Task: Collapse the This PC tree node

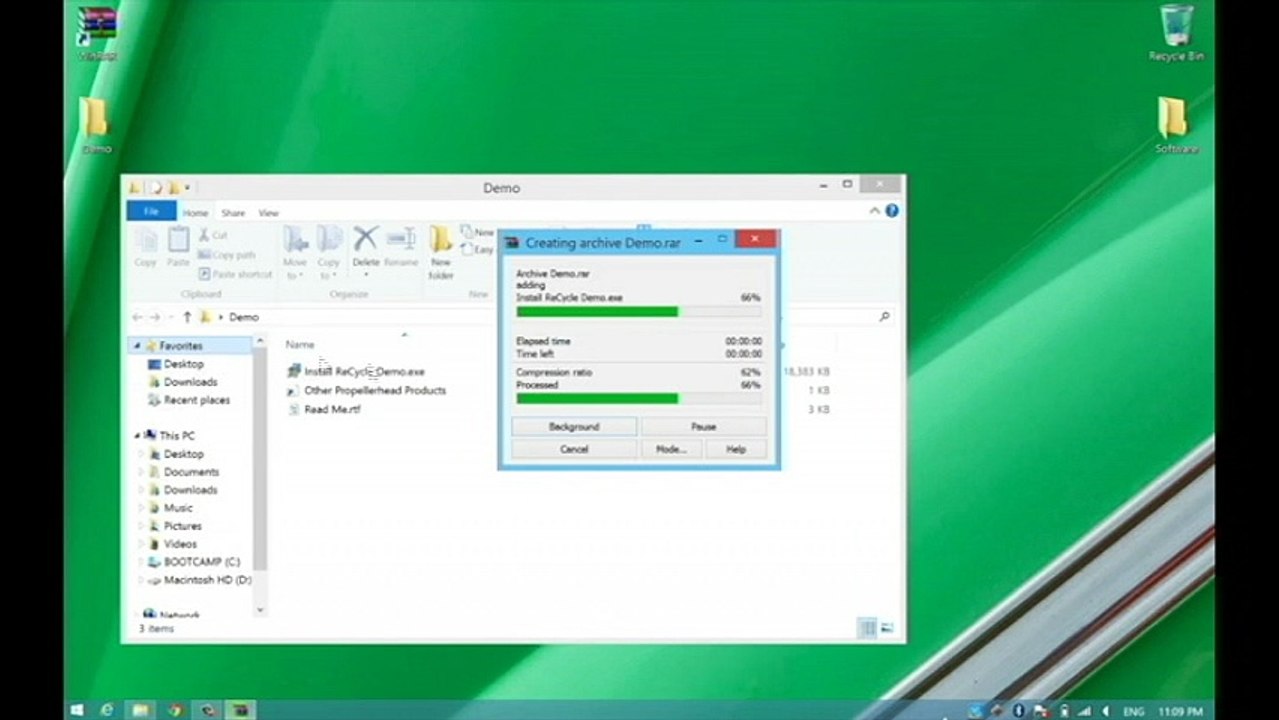Action: tap(137, 436)
